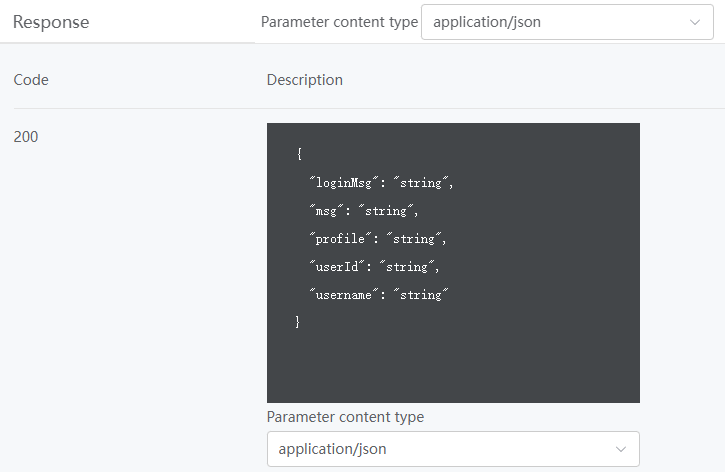Click the Description column header

click(x=305, y=80)
